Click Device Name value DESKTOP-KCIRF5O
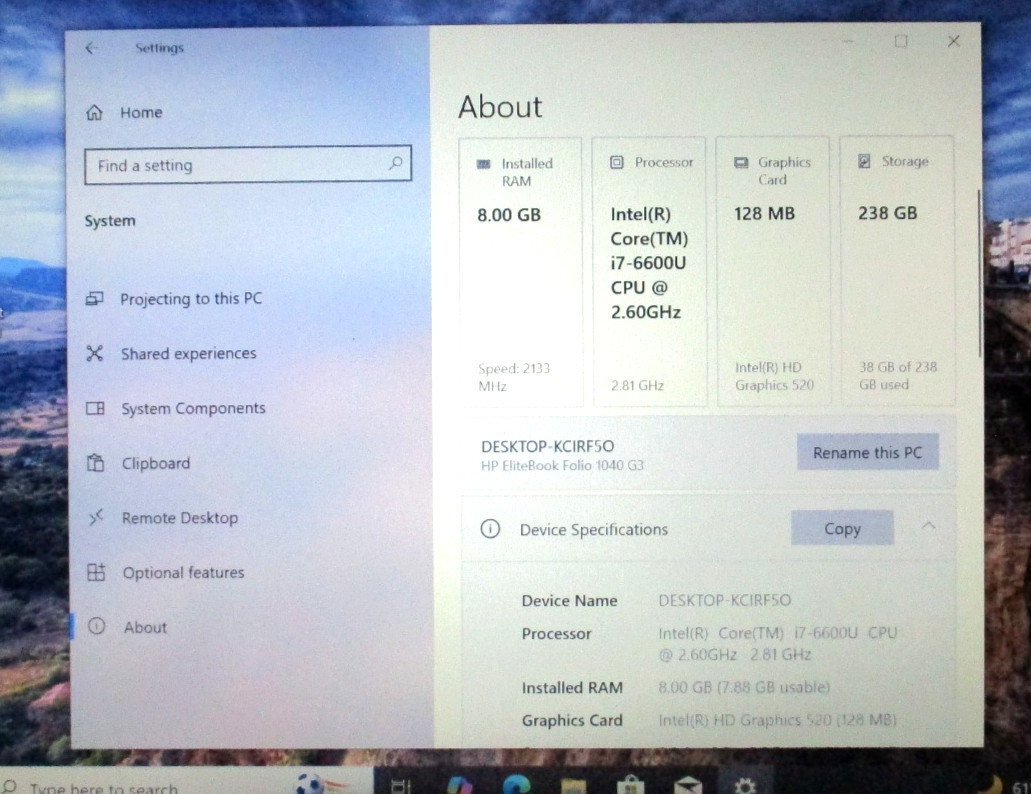 pos(725,600)
